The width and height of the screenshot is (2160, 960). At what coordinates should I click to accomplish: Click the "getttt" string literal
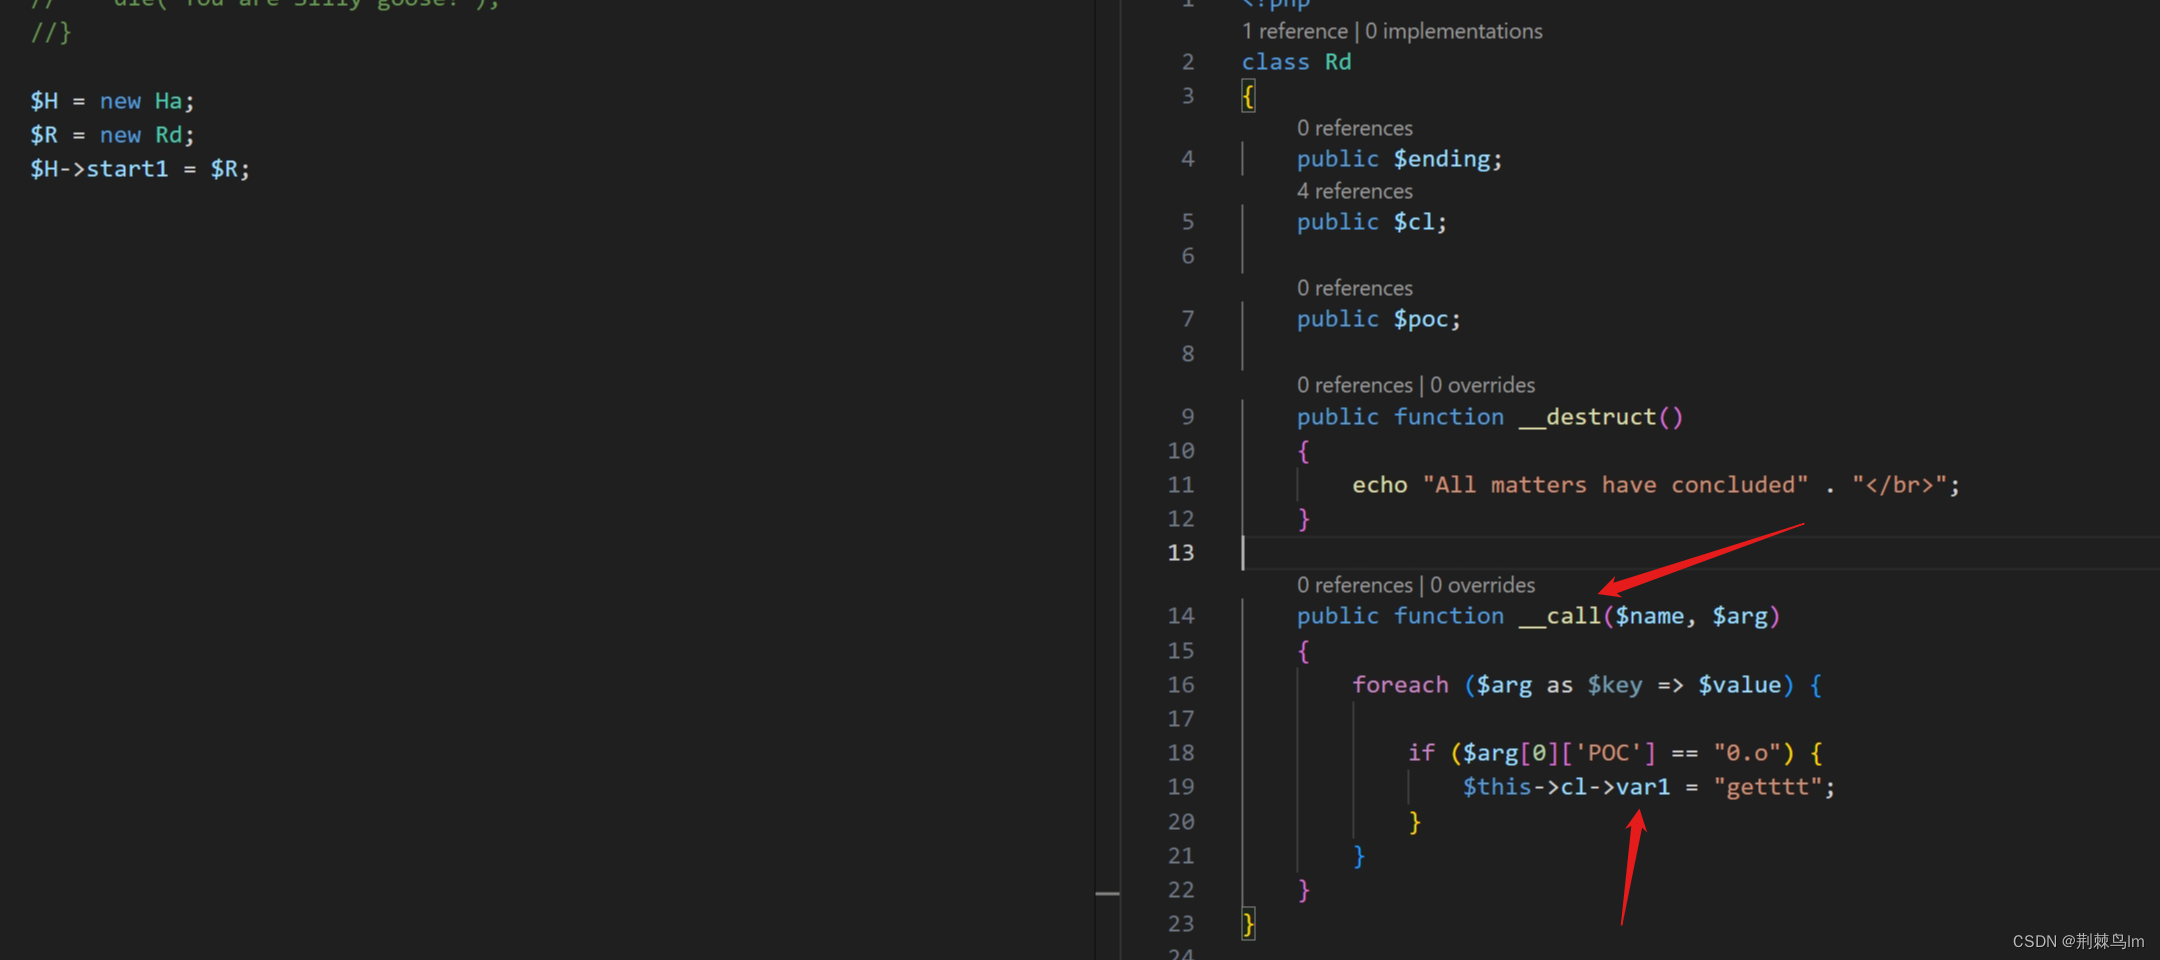tap(1768, 787)
